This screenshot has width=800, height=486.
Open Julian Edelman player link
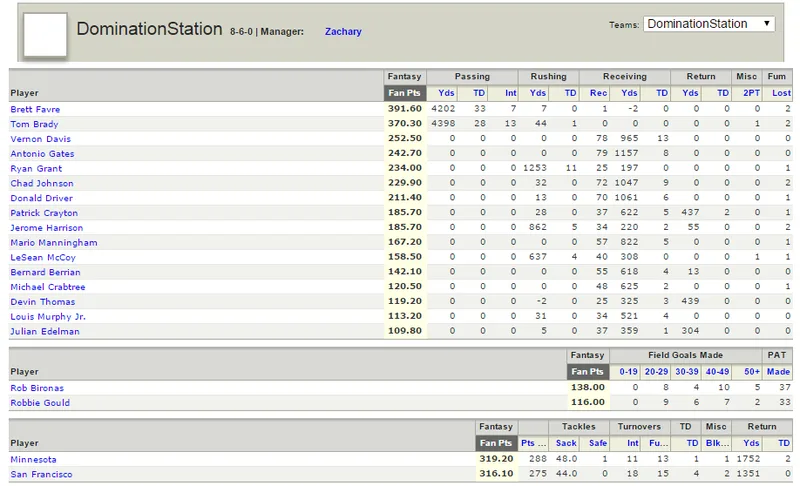(45, 331)
